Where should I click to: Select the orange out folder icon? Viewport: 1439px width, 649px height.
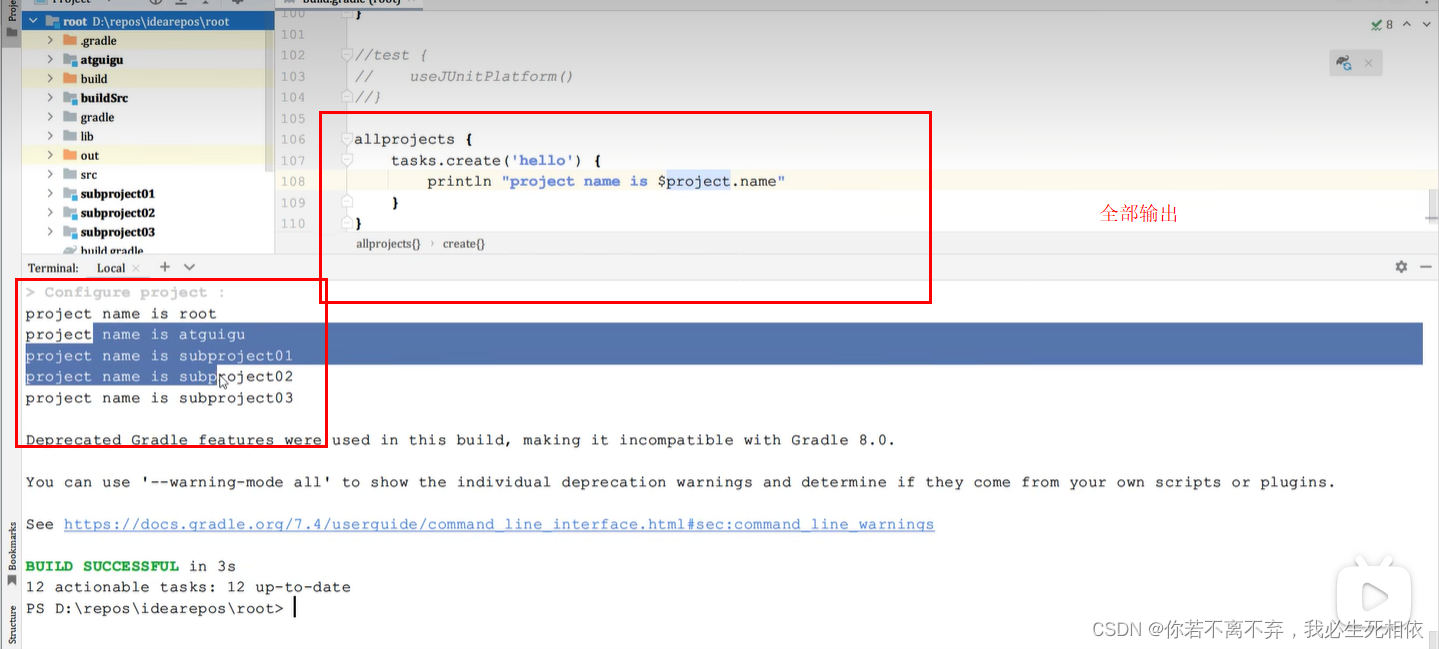tap(70, 155)
